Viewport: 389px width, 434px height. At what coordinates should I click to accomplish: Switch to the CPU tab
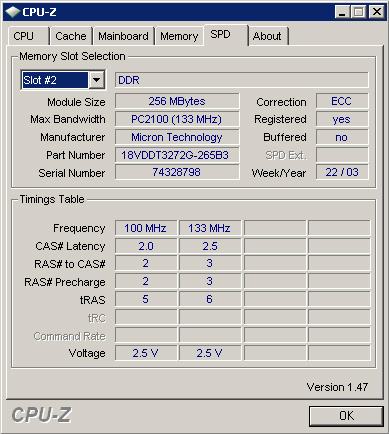[x=28, y=36]
